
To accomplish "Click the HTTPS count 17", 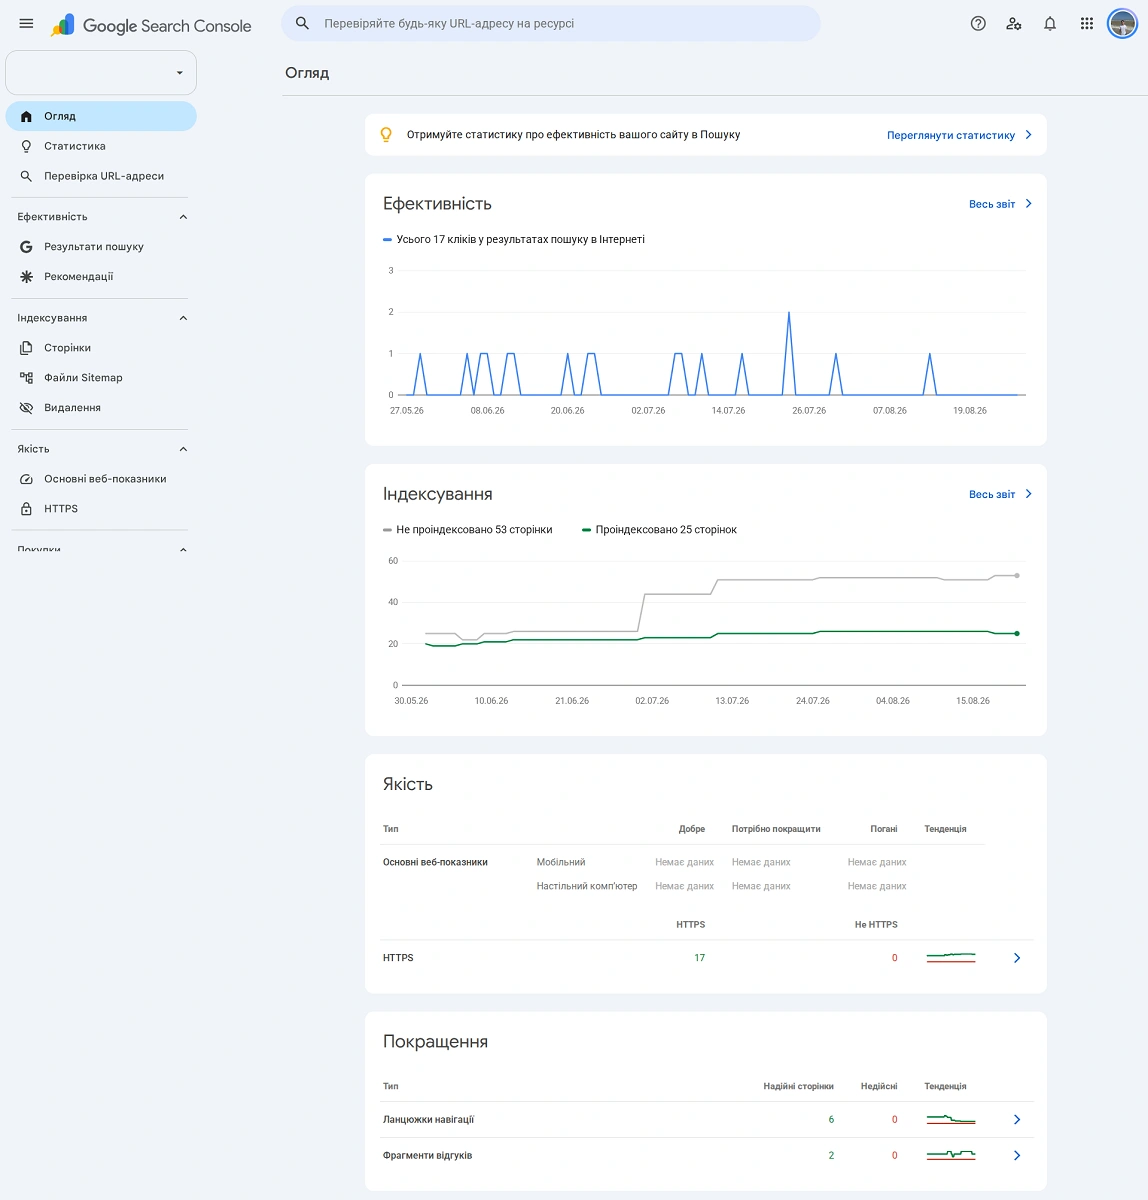I will 700,958.
